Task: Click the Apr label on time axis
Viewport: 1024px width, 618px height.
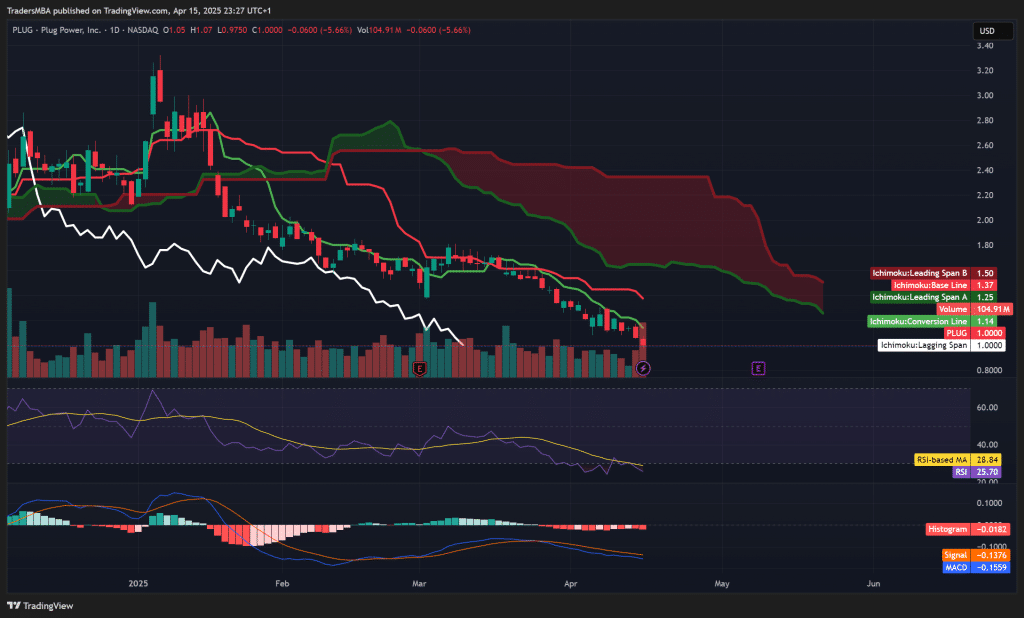Action: tap(571, 583)
